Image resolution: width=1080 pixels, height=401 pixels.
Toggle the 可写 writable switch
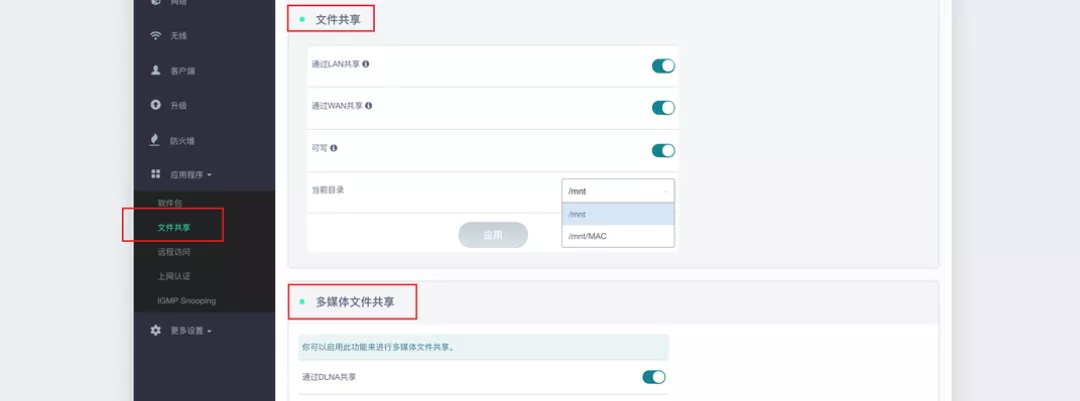[x=663, y=150]
